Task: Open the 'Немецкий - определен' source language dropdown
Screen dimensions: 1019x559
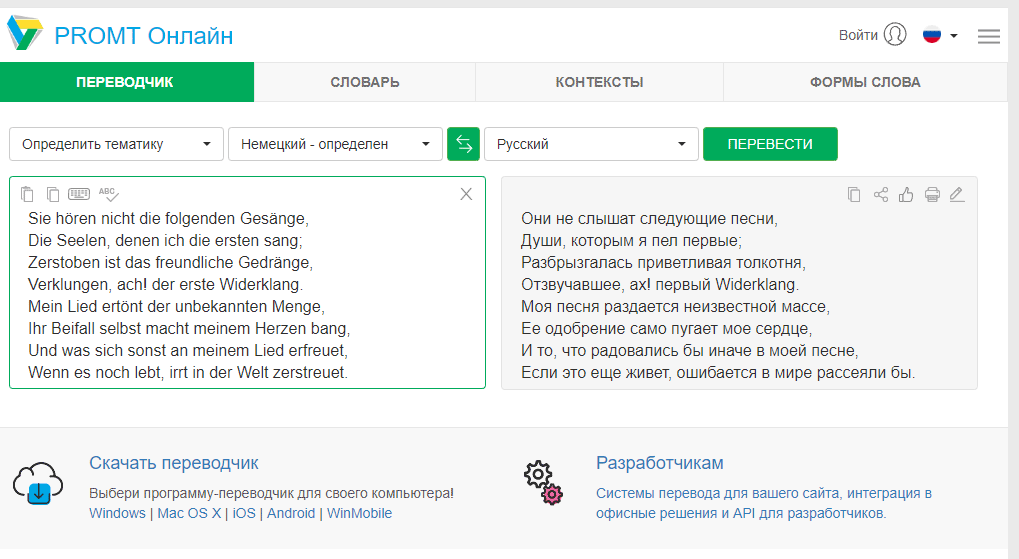Action: [x=335, y=144]
